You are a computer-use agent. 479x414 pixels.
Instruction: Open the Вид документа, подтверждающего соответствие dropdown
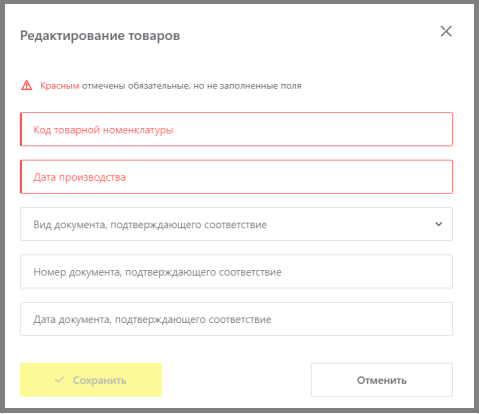pyautogui.click(x=236, y=224)
